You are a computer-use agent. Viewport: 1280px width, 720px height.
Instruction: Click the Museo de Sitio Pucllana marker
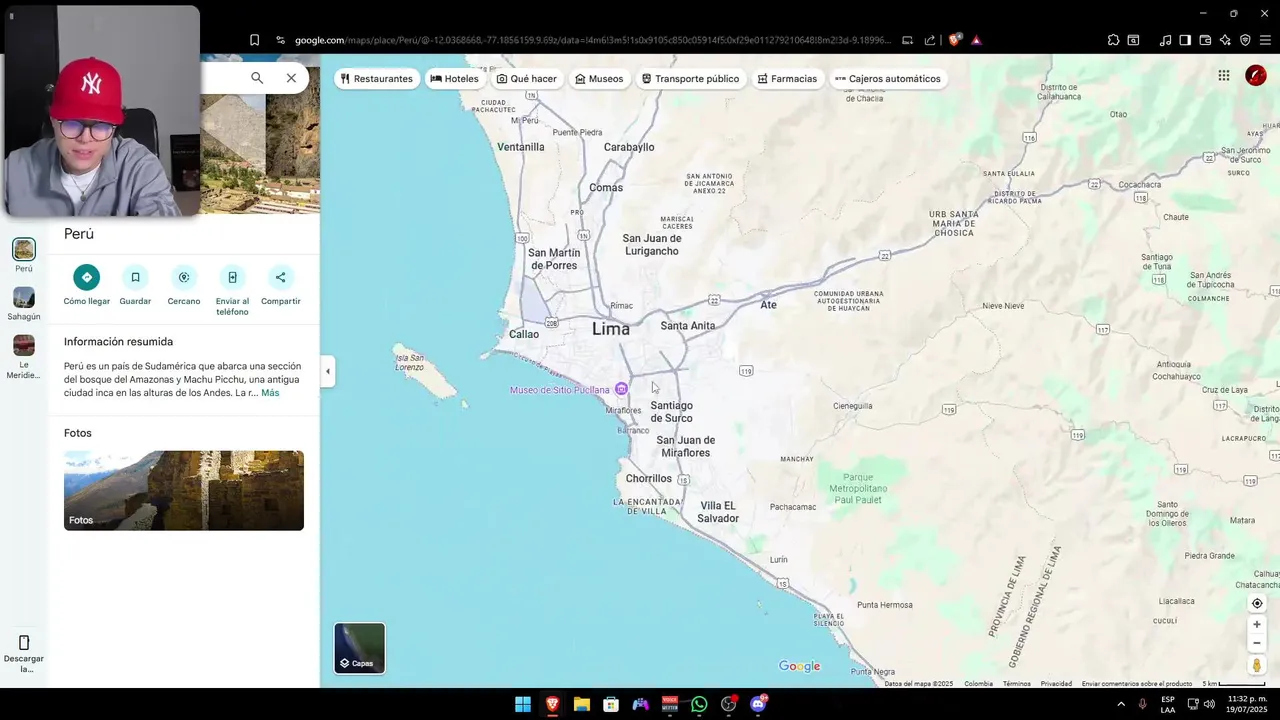pyautogui.click(x=621, y=389)
